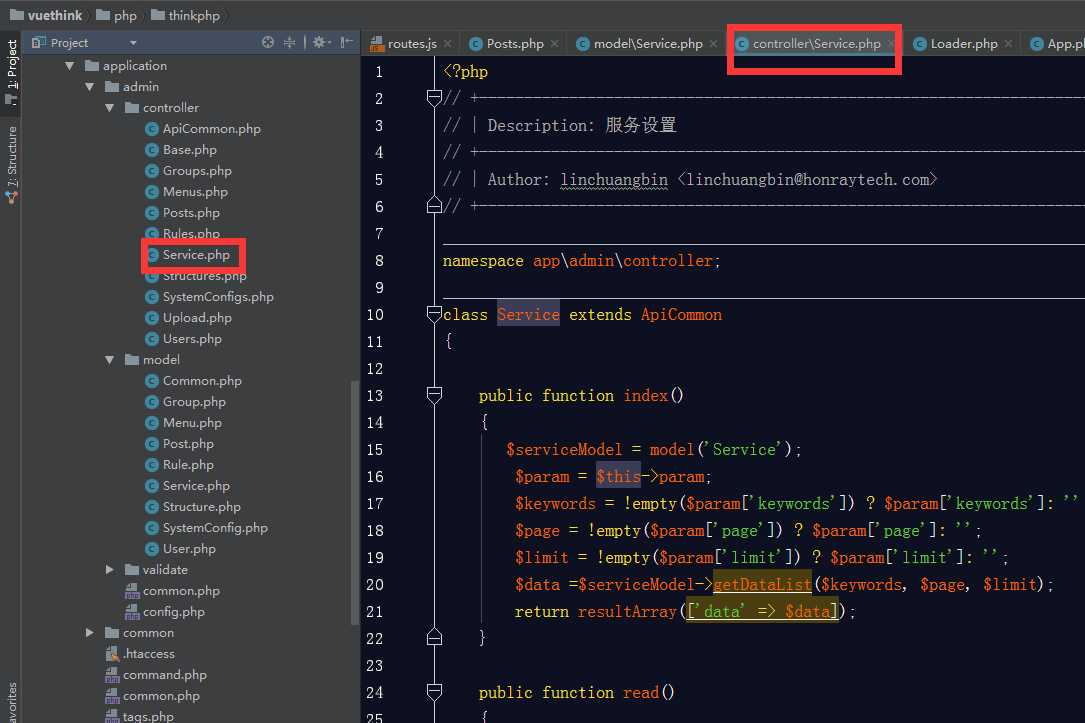Click the scroll-from-source target icon in Project panel
This screenshot has width=1085, height=723.
click(x=268, y=42)
